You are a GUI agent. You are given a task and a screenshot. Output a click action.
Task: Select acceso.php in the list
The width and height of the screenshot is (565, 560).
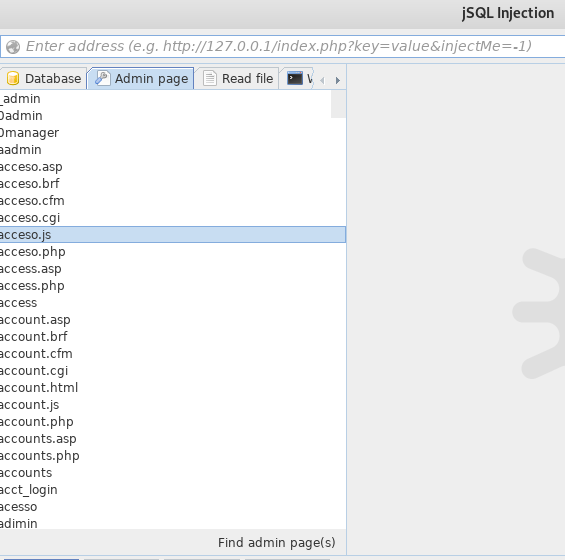(x=173, y=252)
